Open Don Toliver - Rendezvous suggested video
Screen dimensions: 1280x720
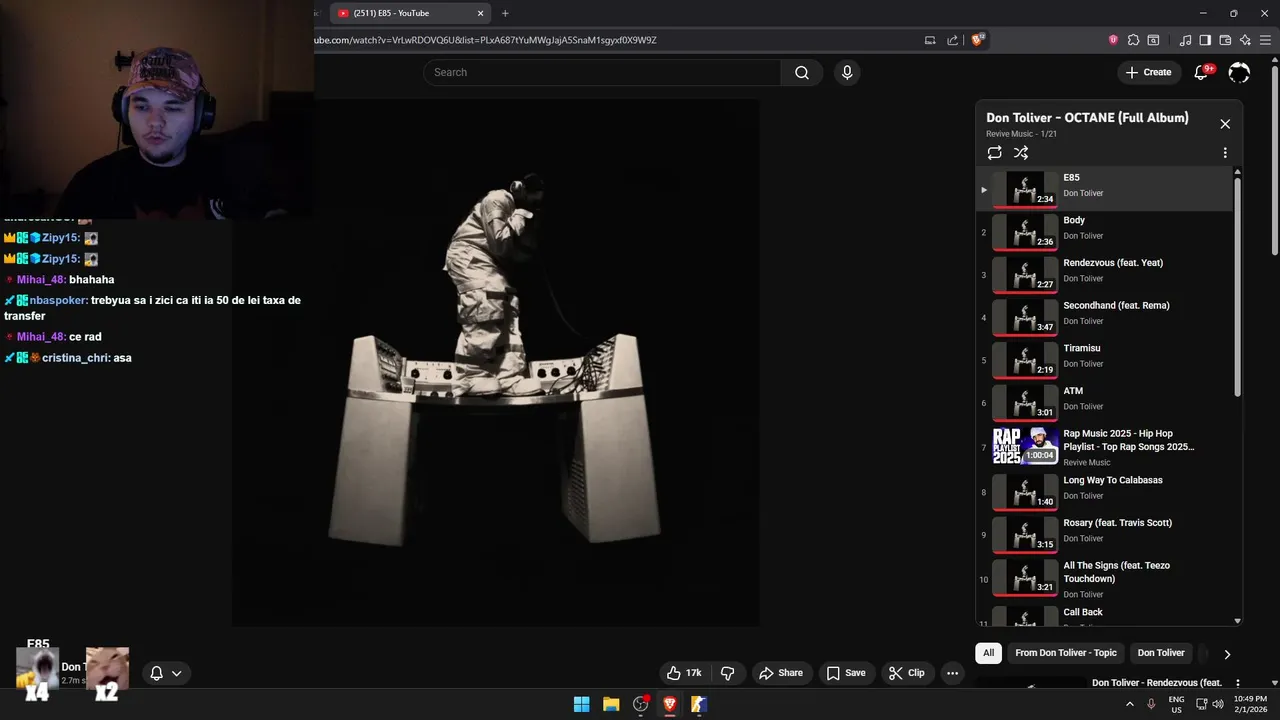1157,683
